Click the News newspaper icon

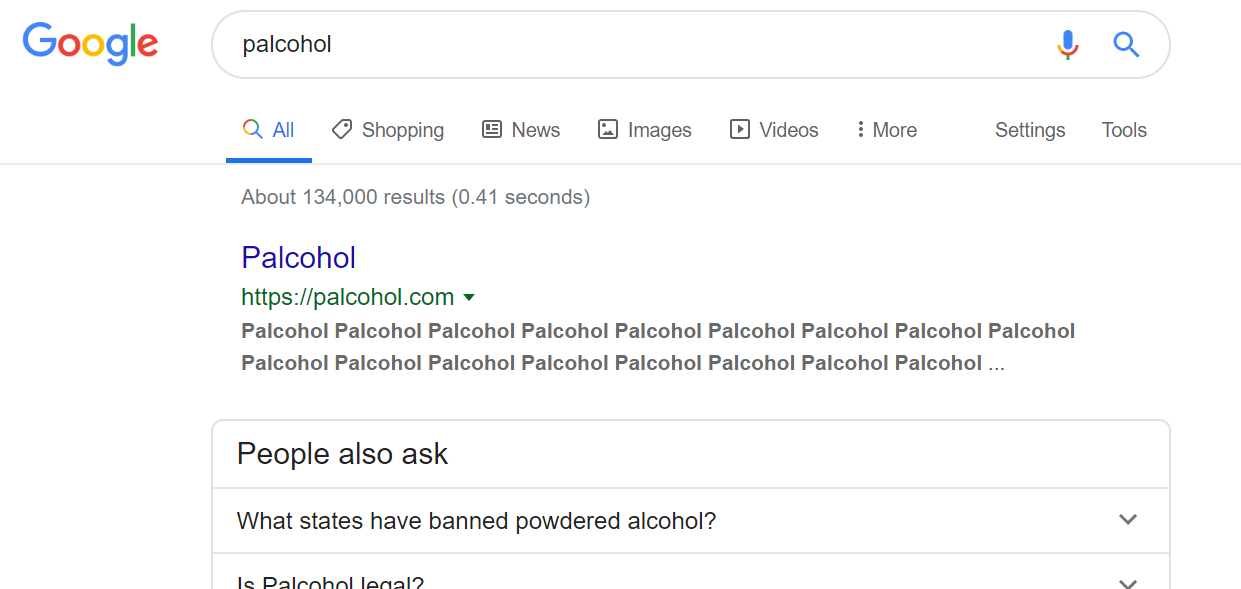click(x=492, y=129)
